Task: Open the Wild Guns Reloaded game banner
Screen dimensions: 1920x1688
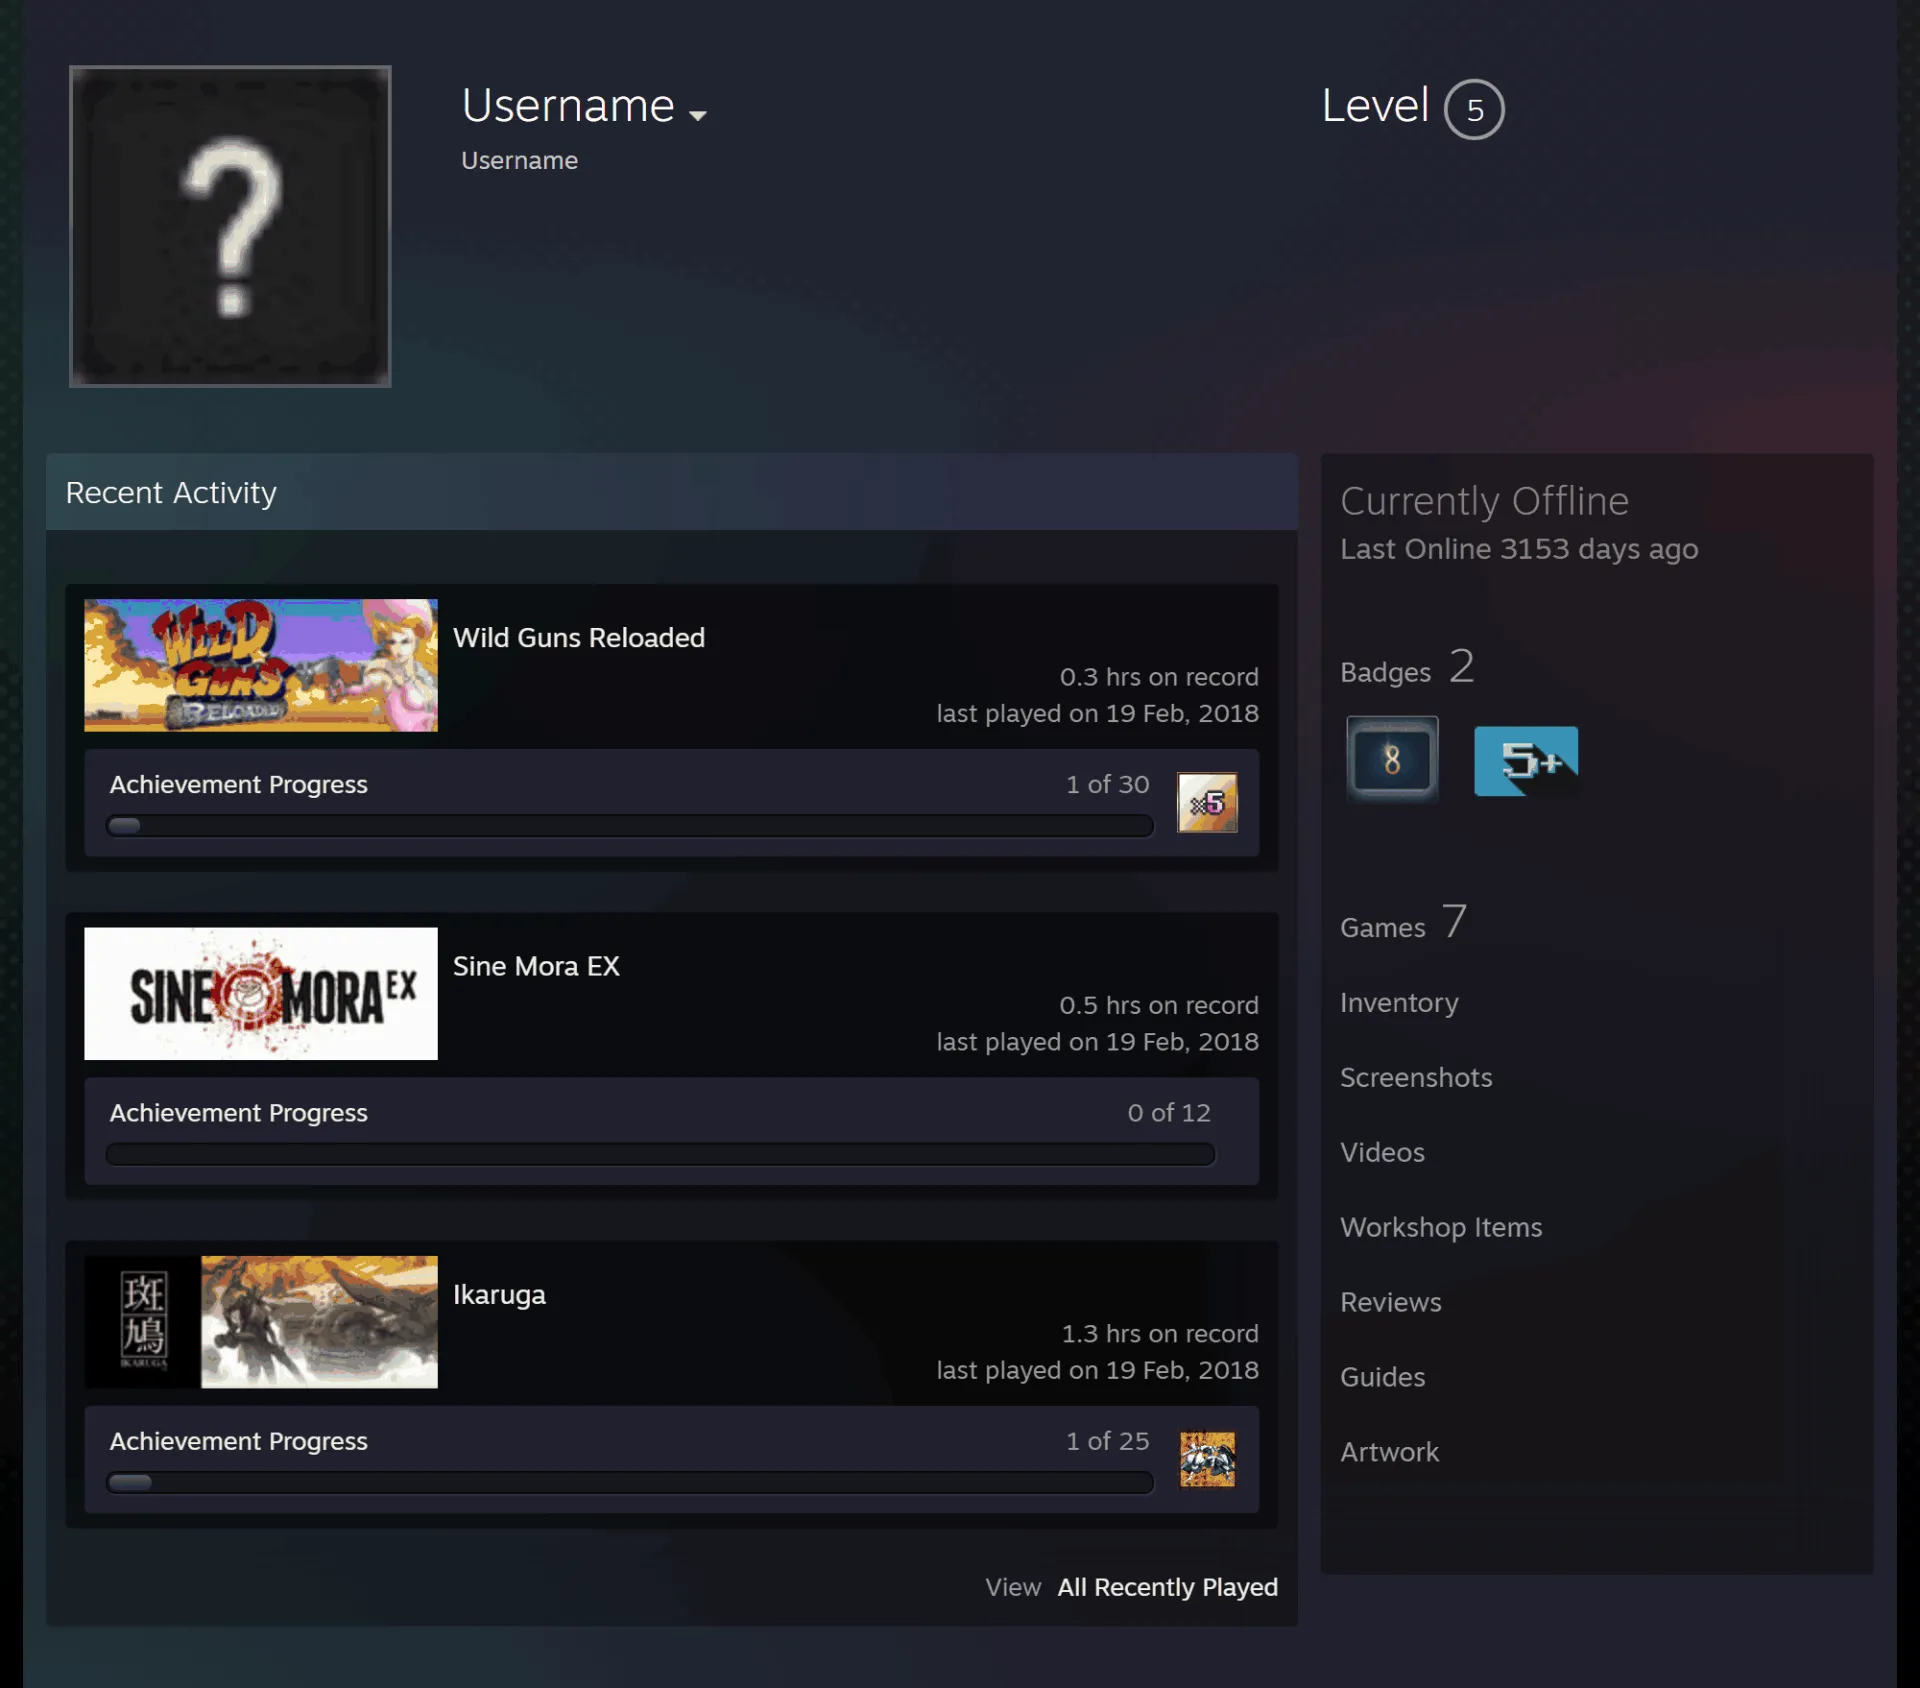Action: pos(261,665)
